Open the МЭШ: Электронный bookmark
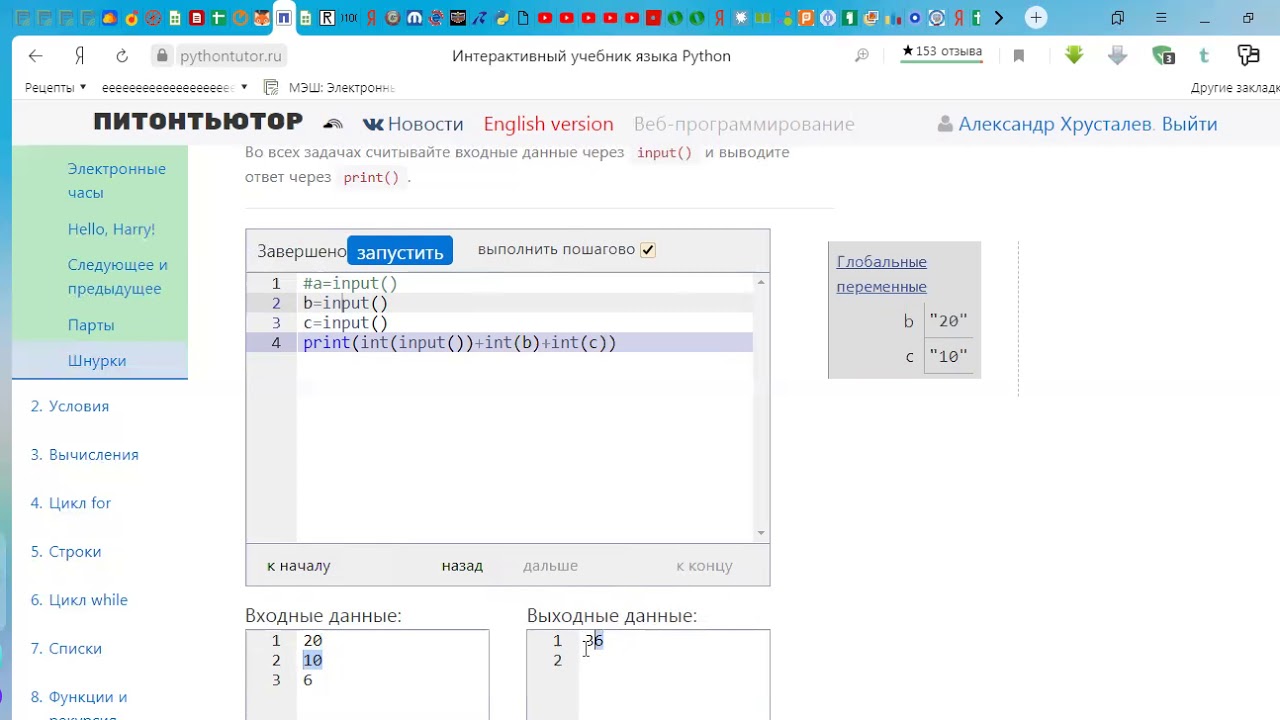This screenshot has width=1280, height=720. tap(330, 88)
